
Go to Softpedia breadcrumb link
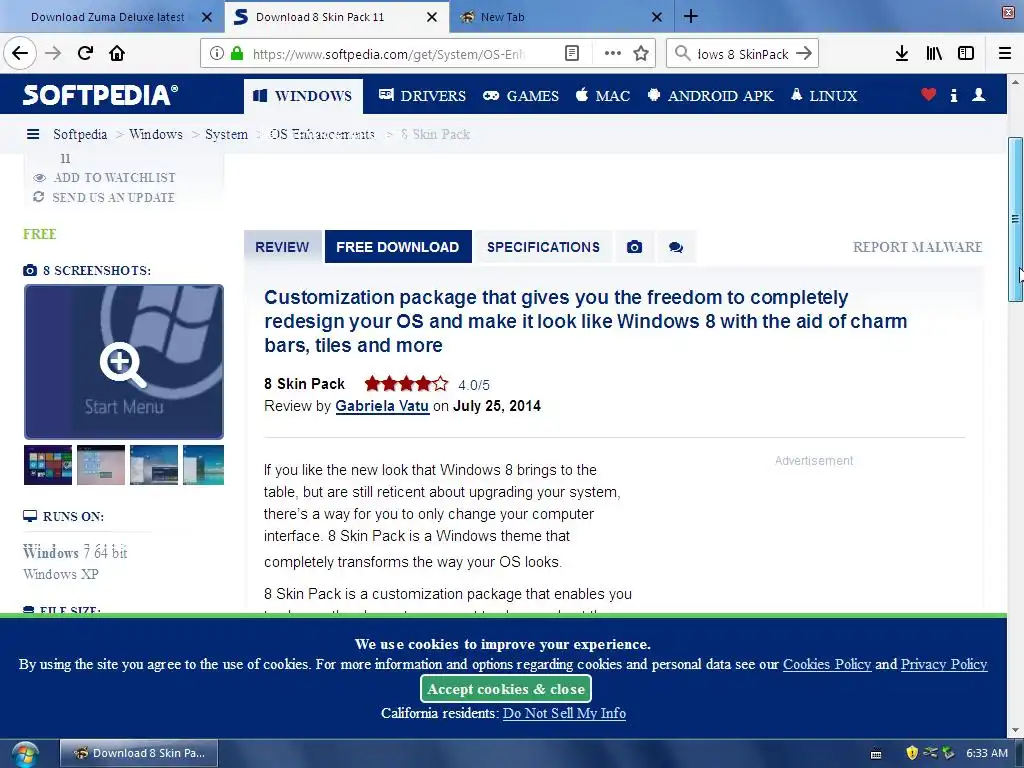[x=80, y=134]
